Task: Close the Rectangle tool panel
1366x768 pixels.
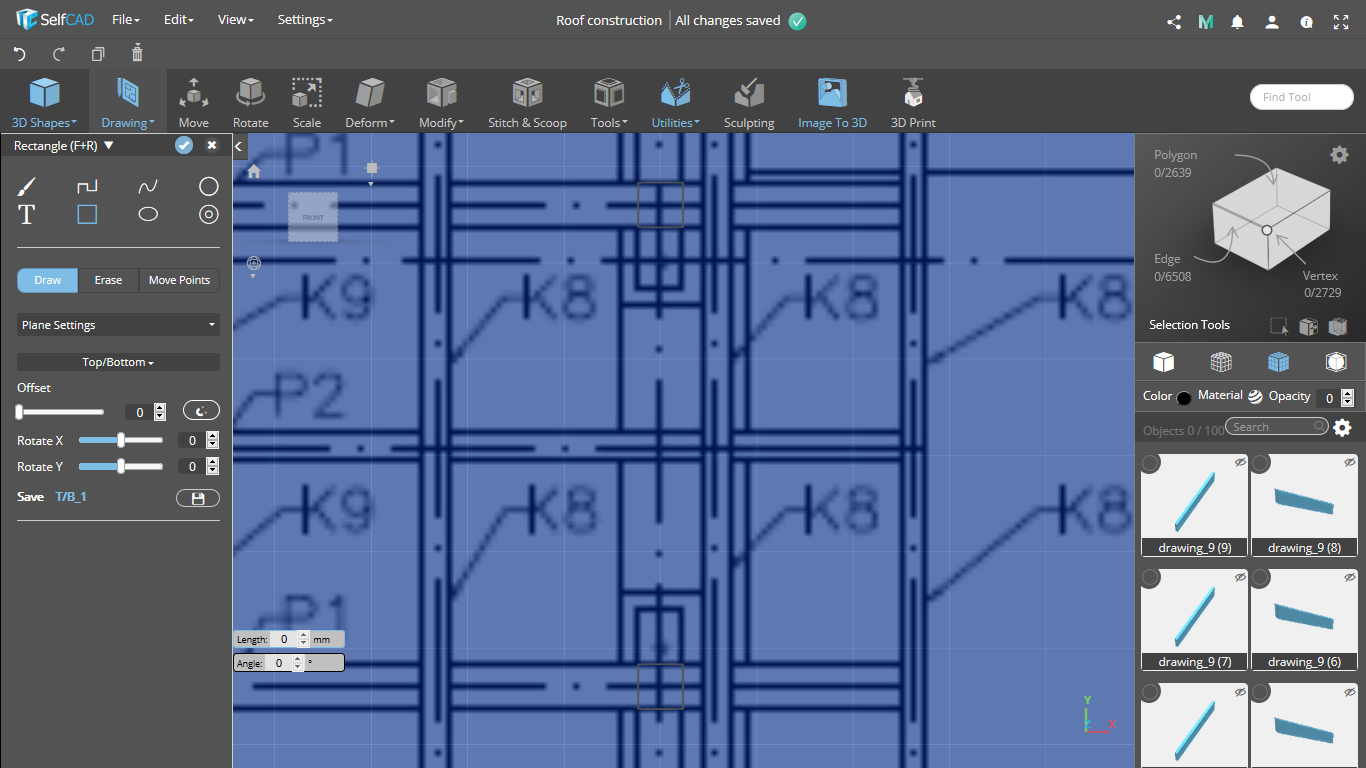Action: (x=212, y=145)
